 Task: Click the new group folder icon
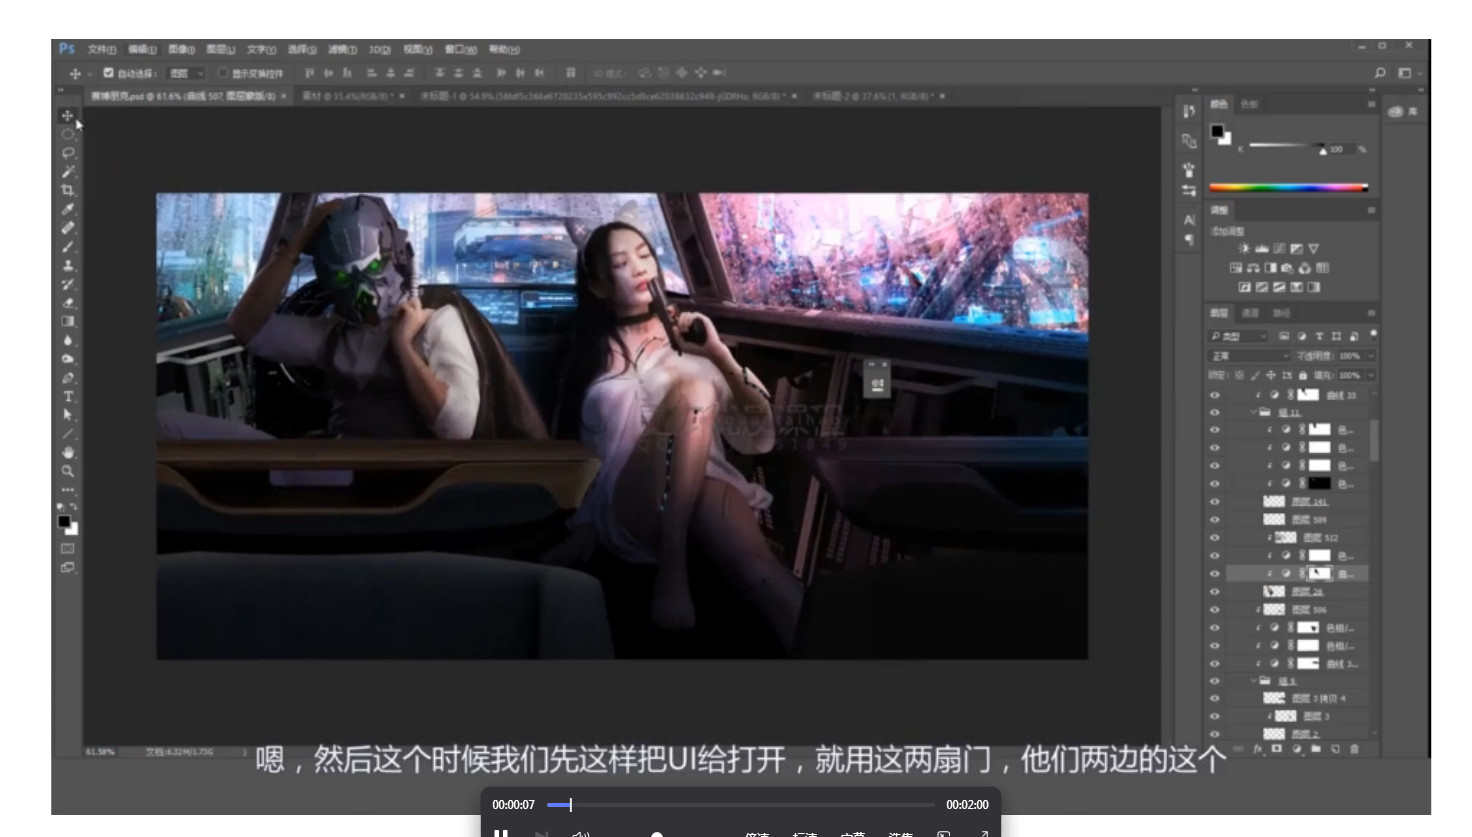pyautogui.click(x=1316, y=748)
